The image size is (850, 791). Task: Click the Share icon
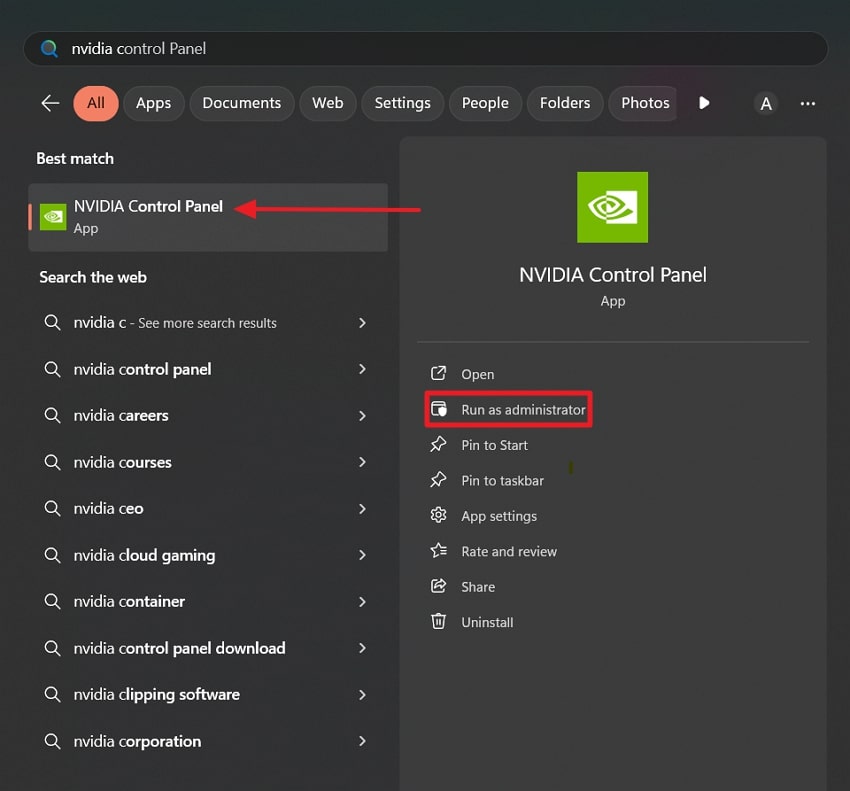click(x=438, y=586)
